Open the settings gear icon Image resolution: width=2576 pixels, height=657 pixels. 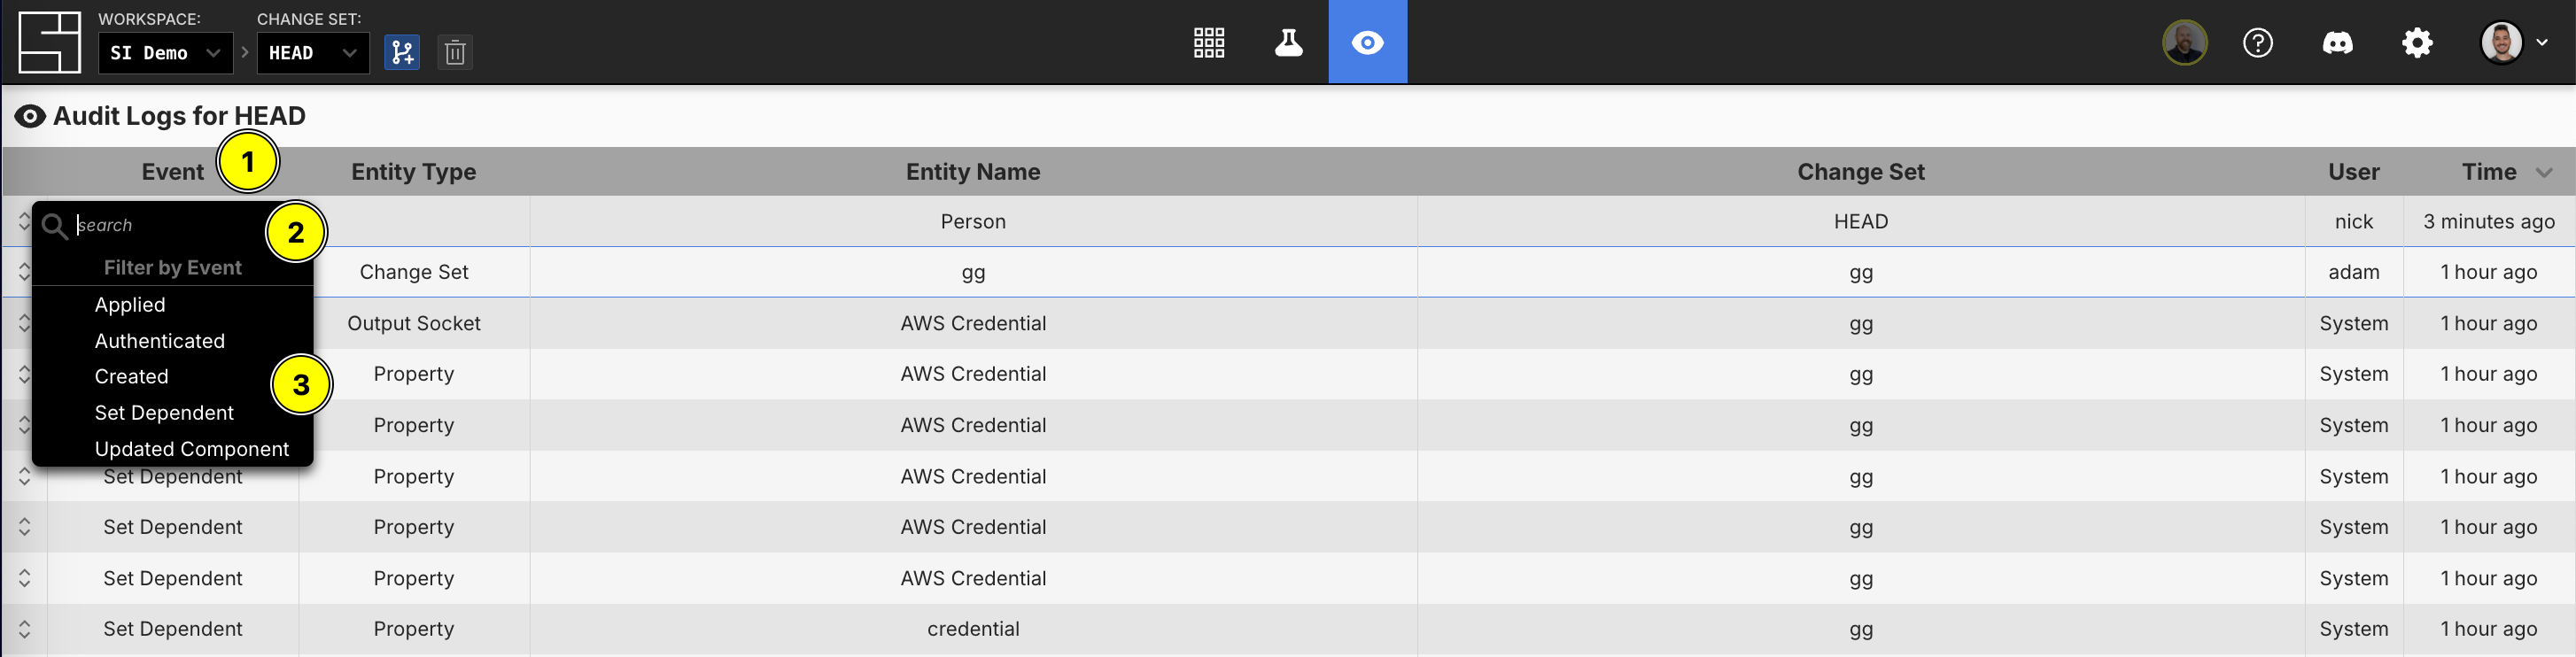(x=2417, y=42)
